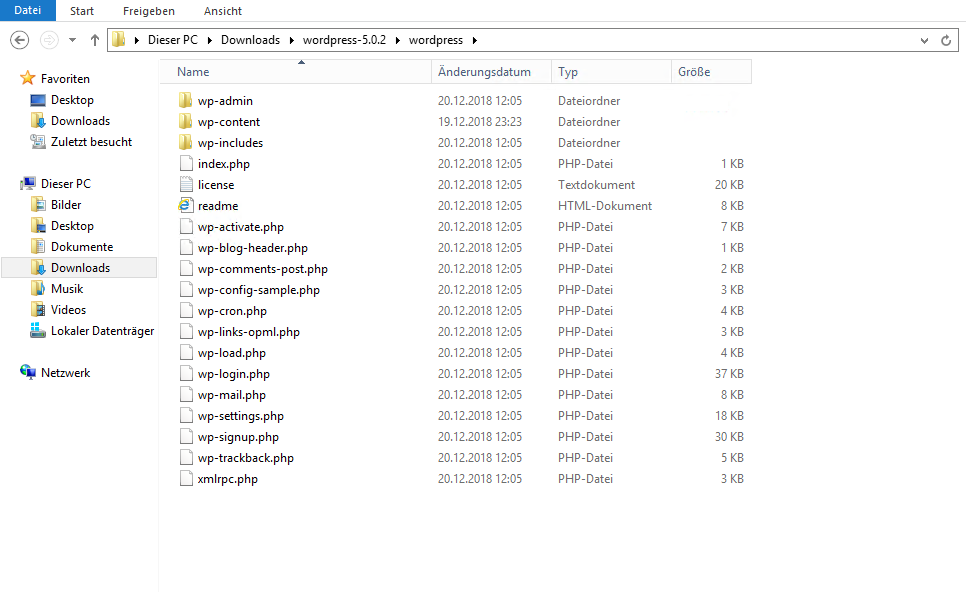Click 19.12.2018 23:23 date of wp-content

coord(480,121)
